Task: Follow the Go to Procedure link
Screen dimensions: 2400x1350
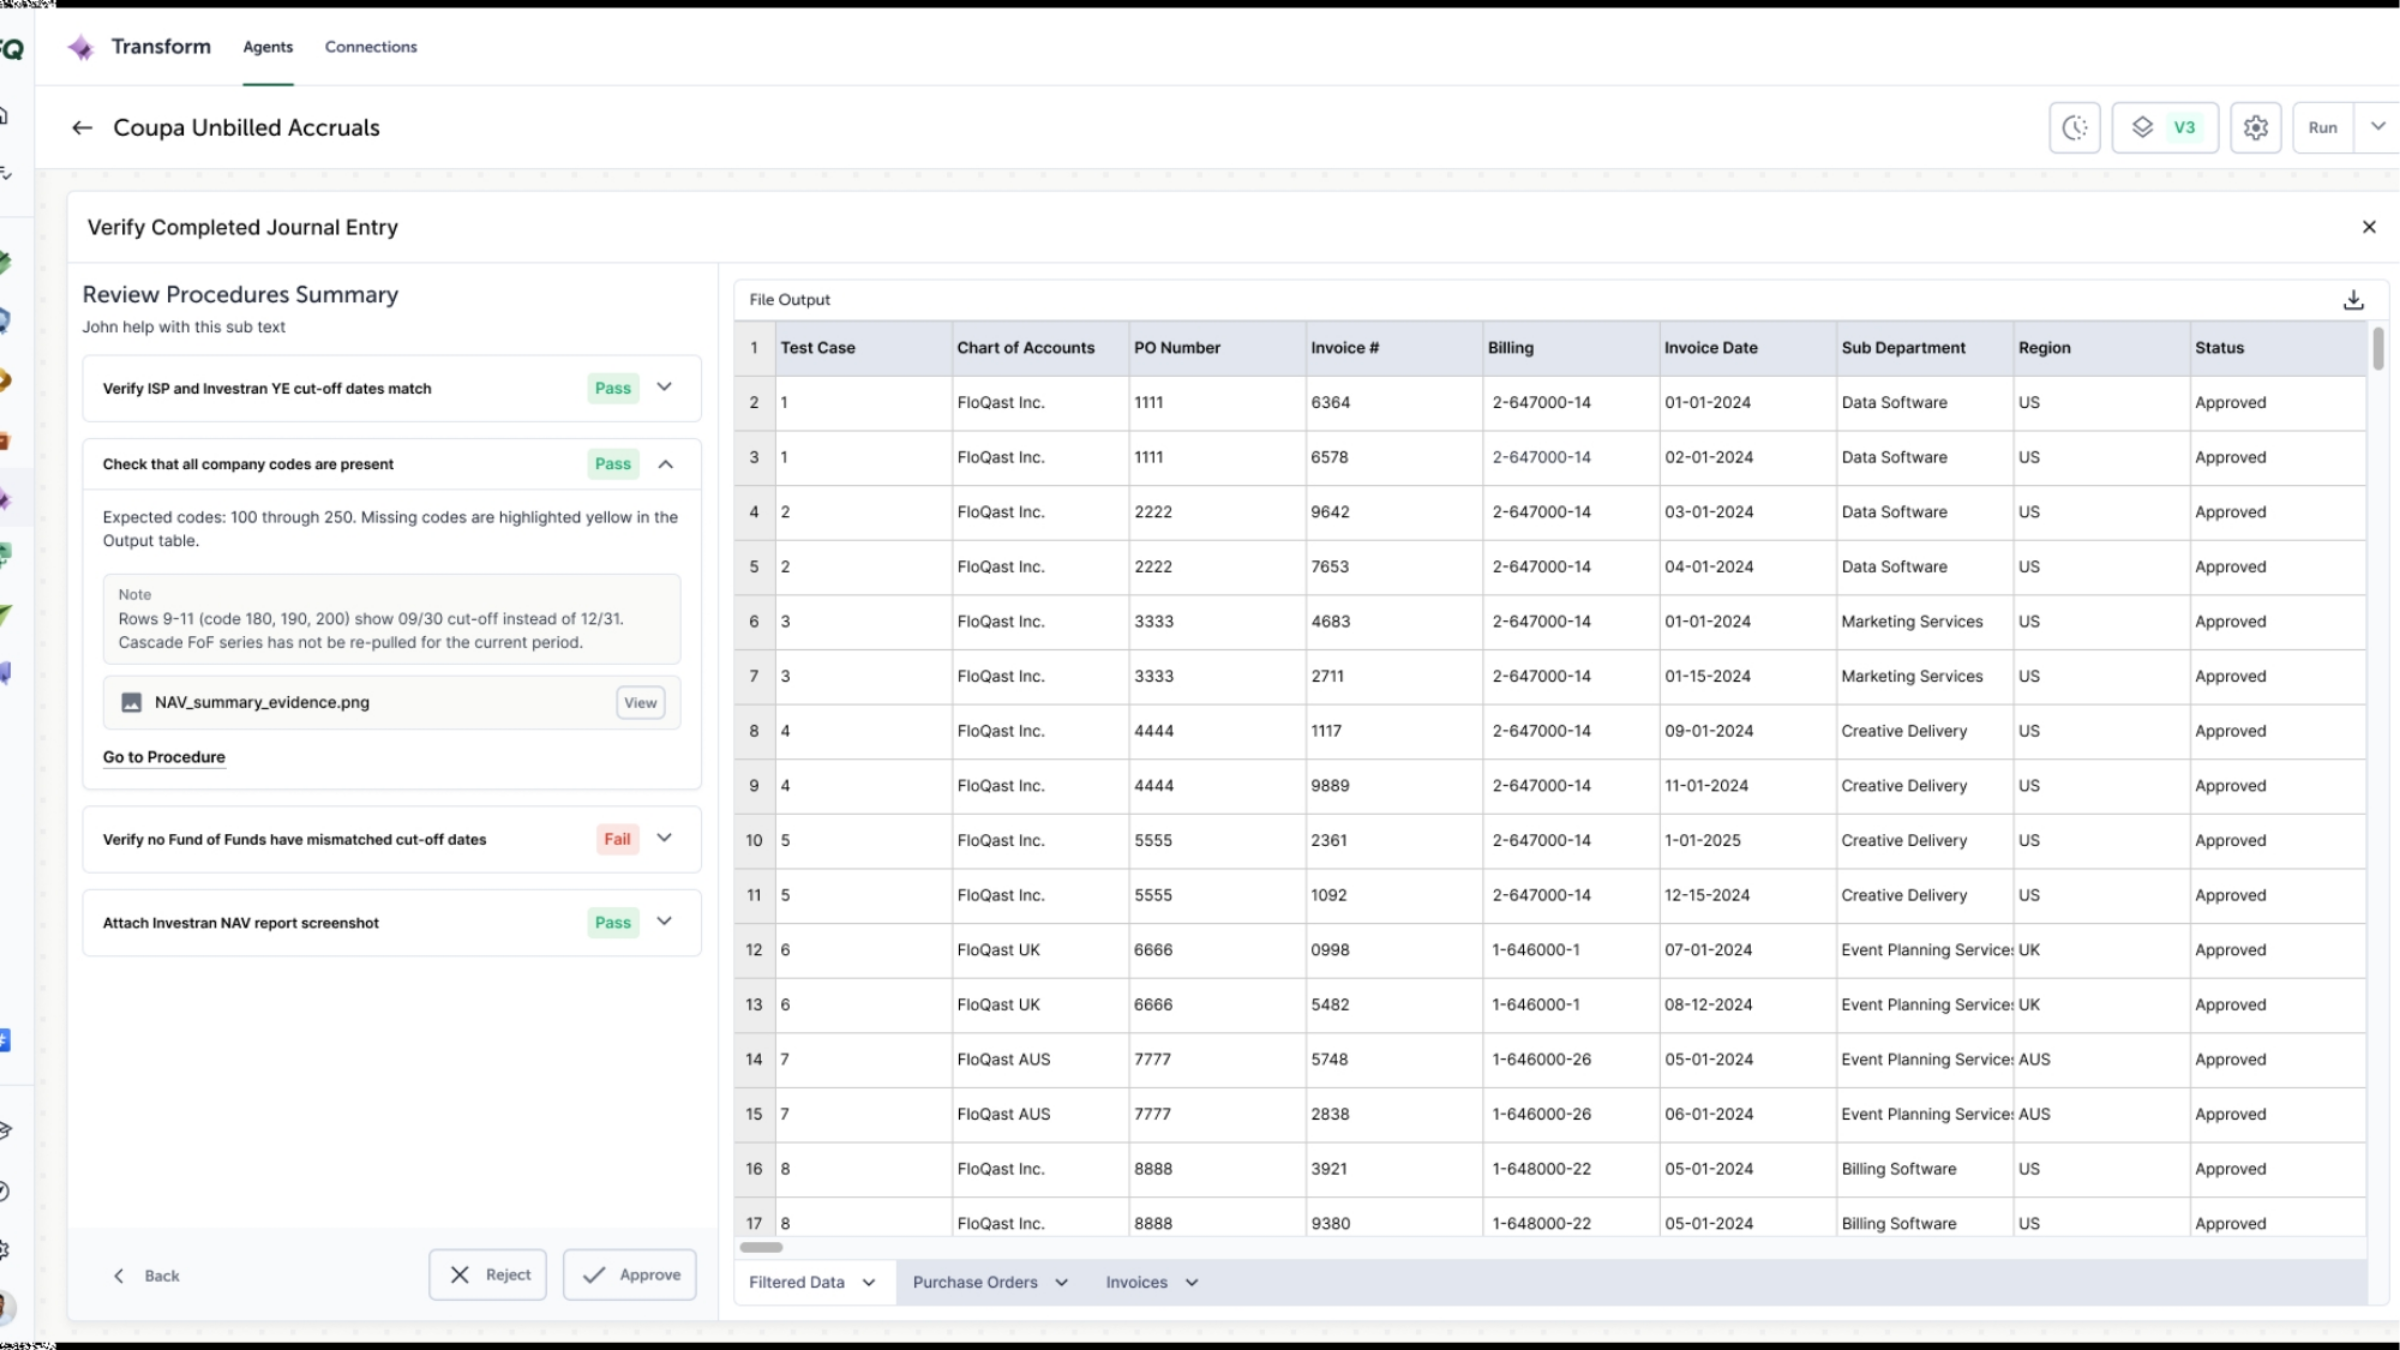Action: [x=164, y=757]
